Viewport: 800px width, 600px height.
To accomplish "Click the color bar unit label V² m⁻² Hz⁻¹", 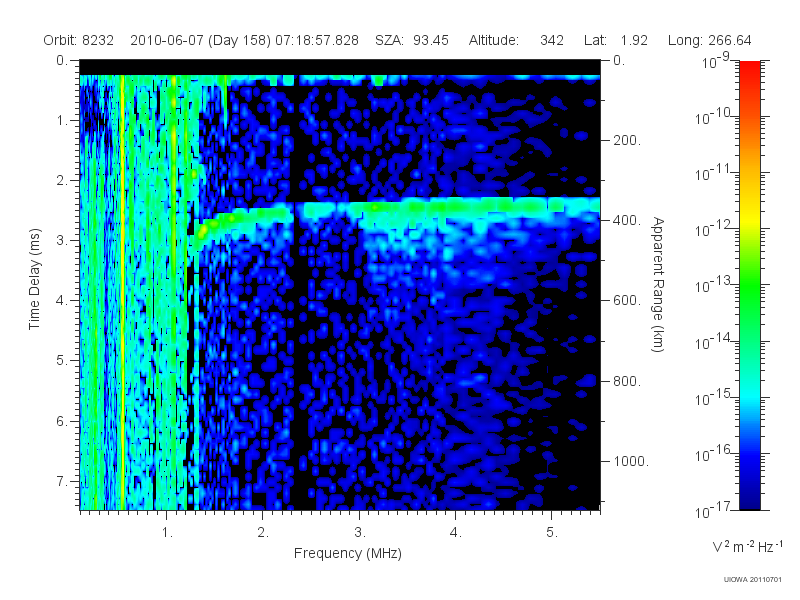I will point(747,546).
